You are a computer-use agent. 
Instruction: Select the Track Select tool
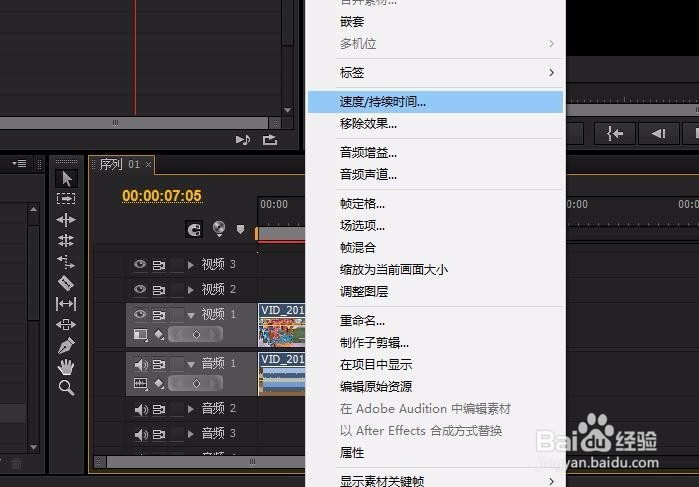coord(66,198)
